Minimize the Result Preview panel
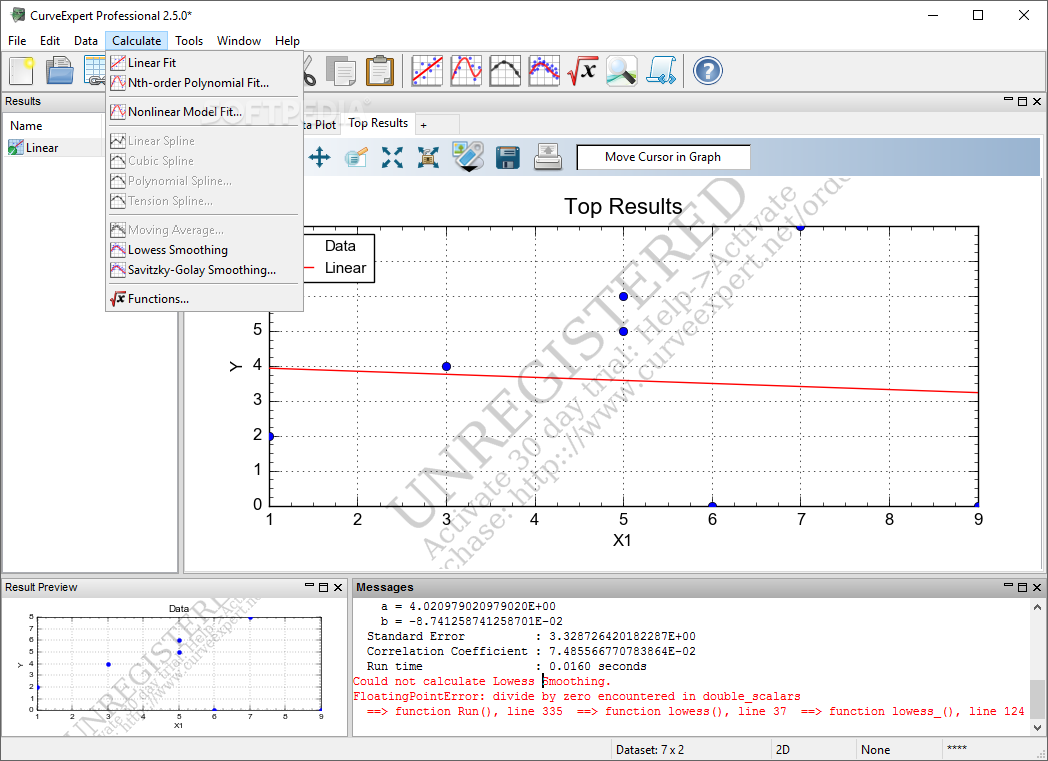The width and height of the screenshot is (1048, 761). pyautogui.click(x=309, y=586)
